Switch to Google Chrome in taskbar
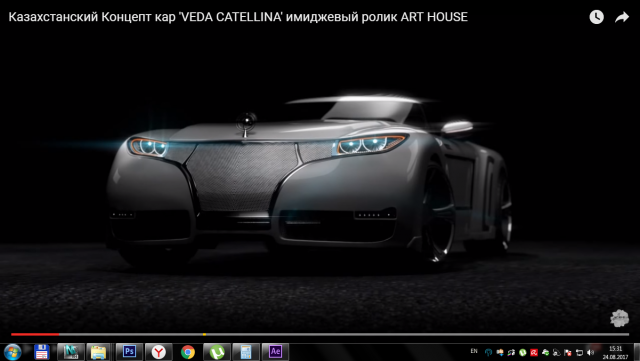 (188, 352)
